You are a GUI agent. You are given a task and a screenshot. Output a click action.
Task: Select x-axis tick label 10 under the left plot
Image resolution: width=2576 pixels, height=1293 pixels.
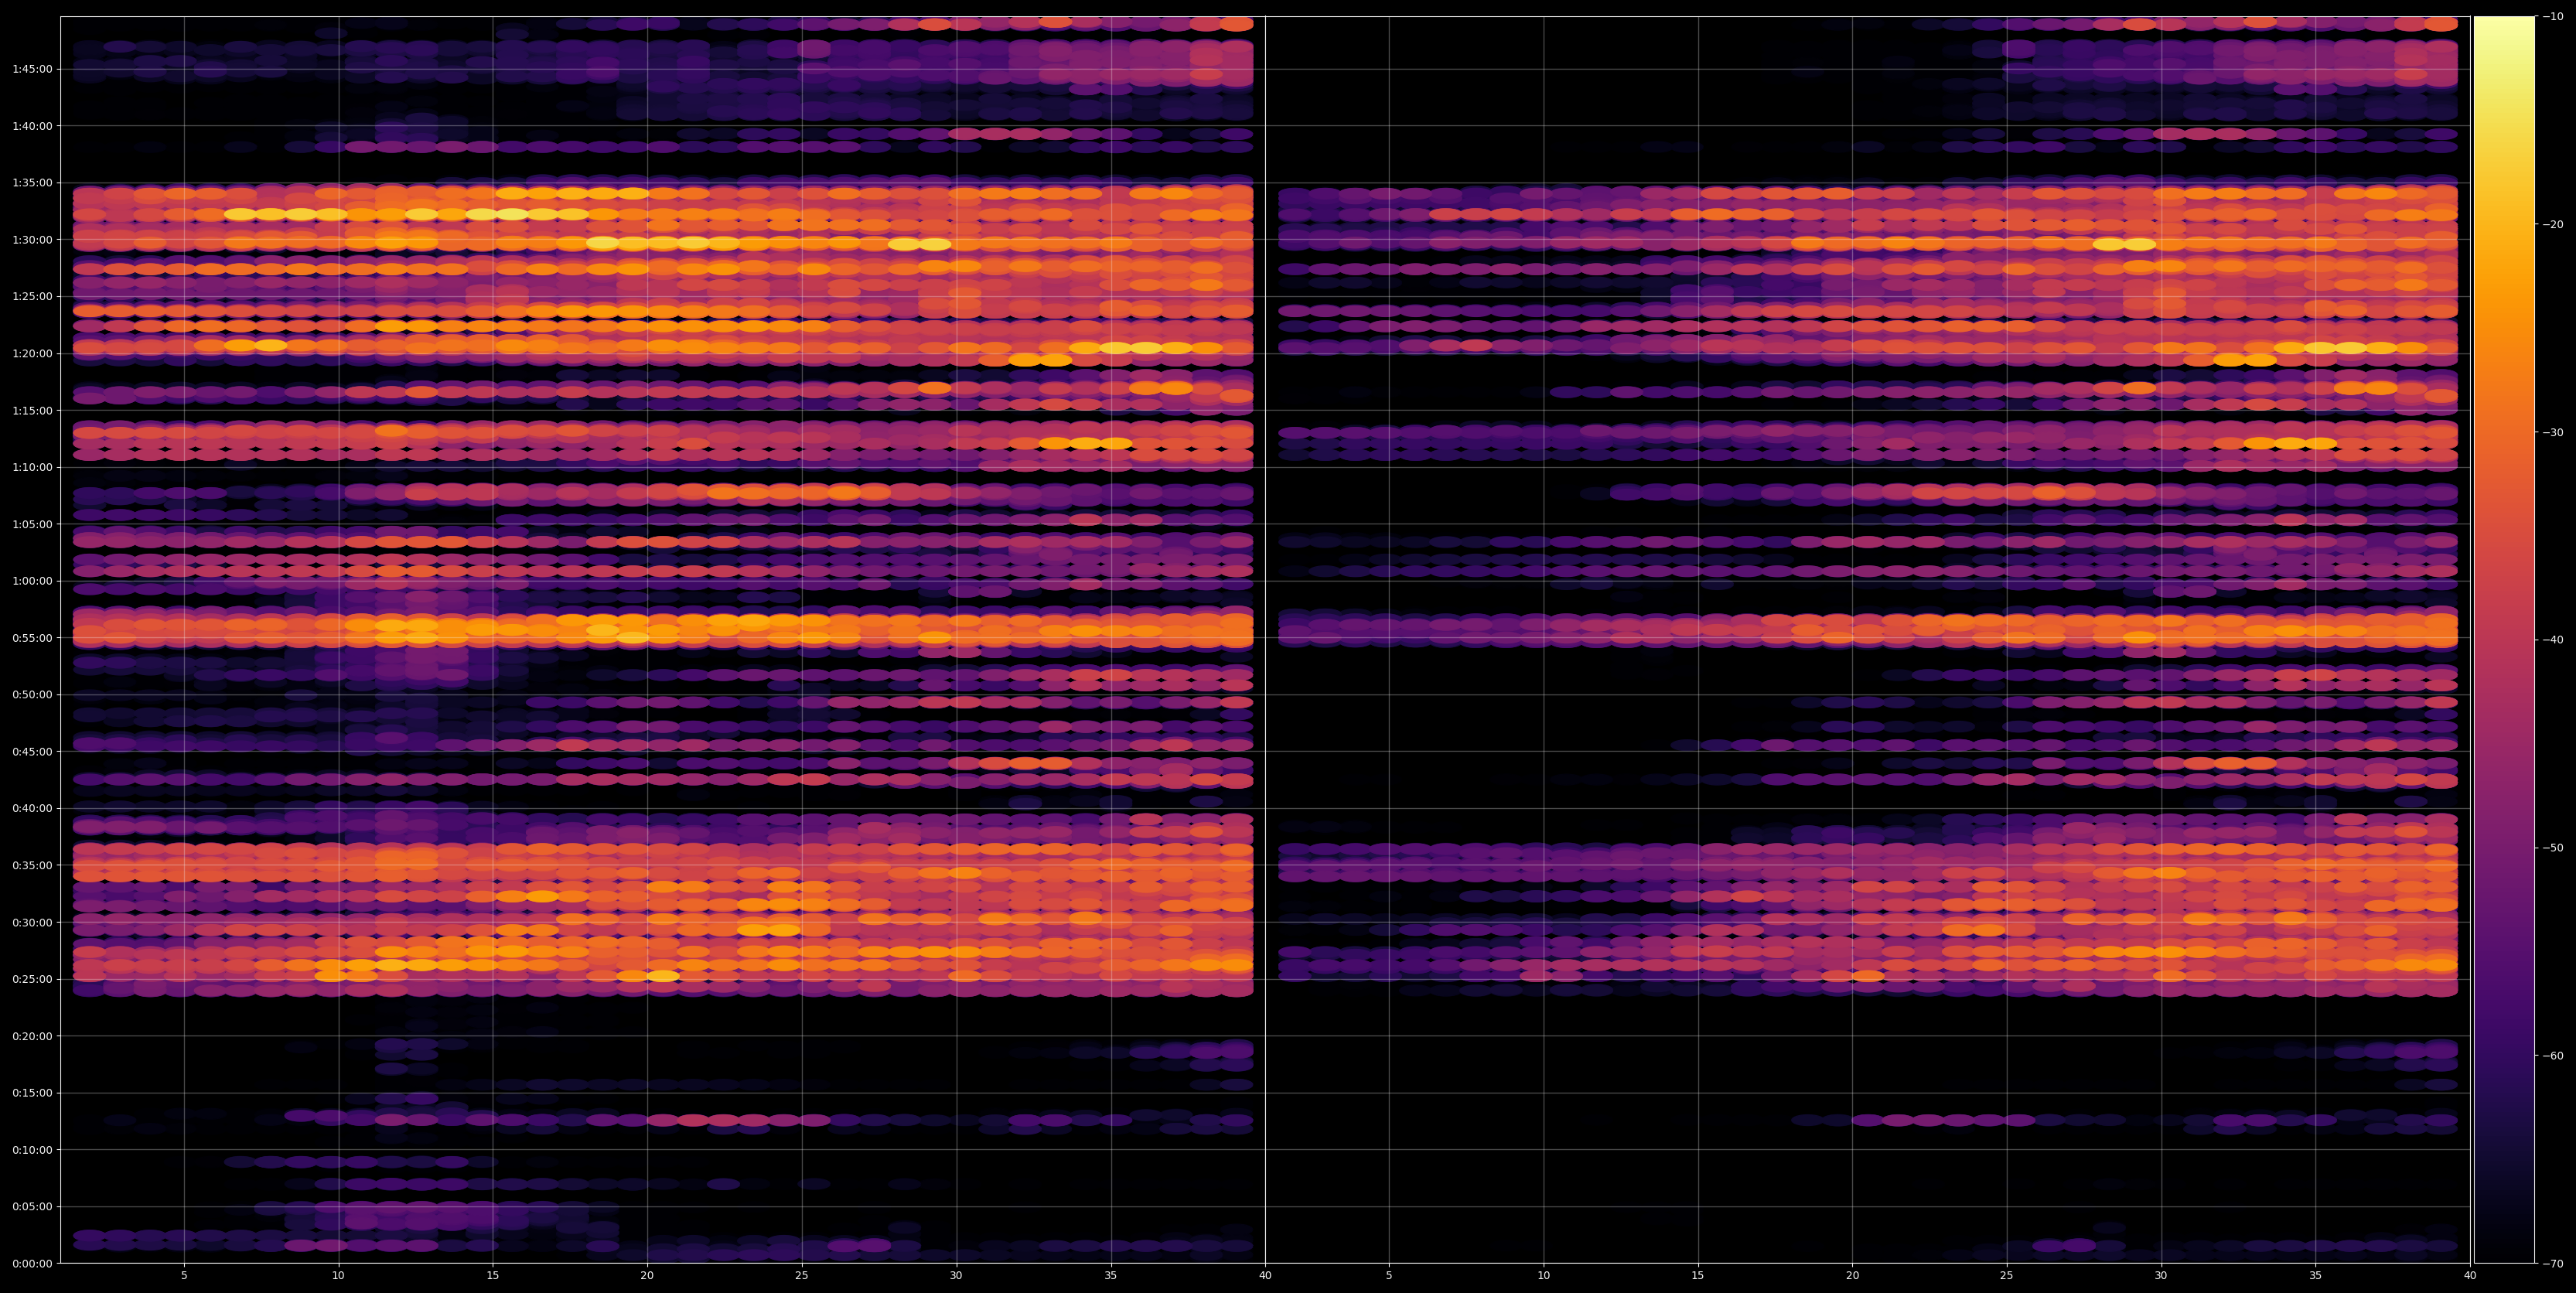click(x=338, y=1276)
